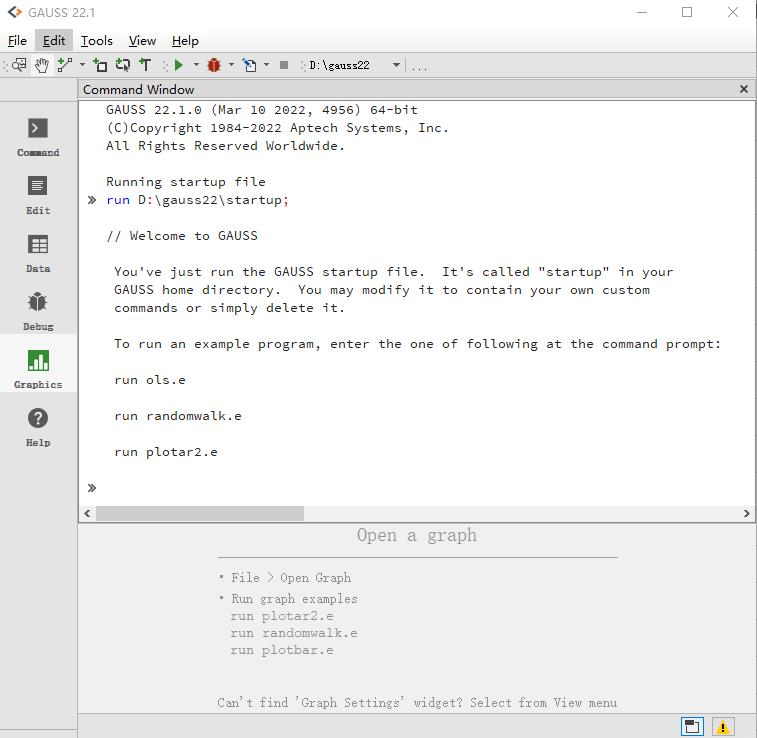Click the 'Open a graph' heading

pyautogui.click(x=417, y=535)
